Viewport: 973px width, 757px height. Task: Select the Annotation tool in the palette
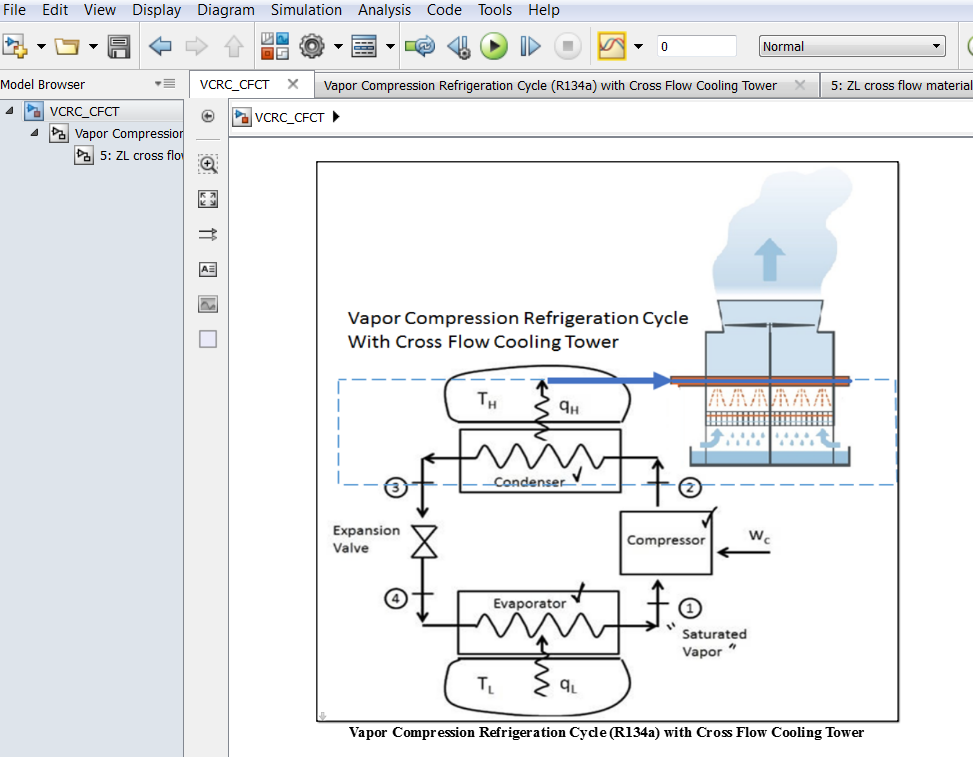207,269
